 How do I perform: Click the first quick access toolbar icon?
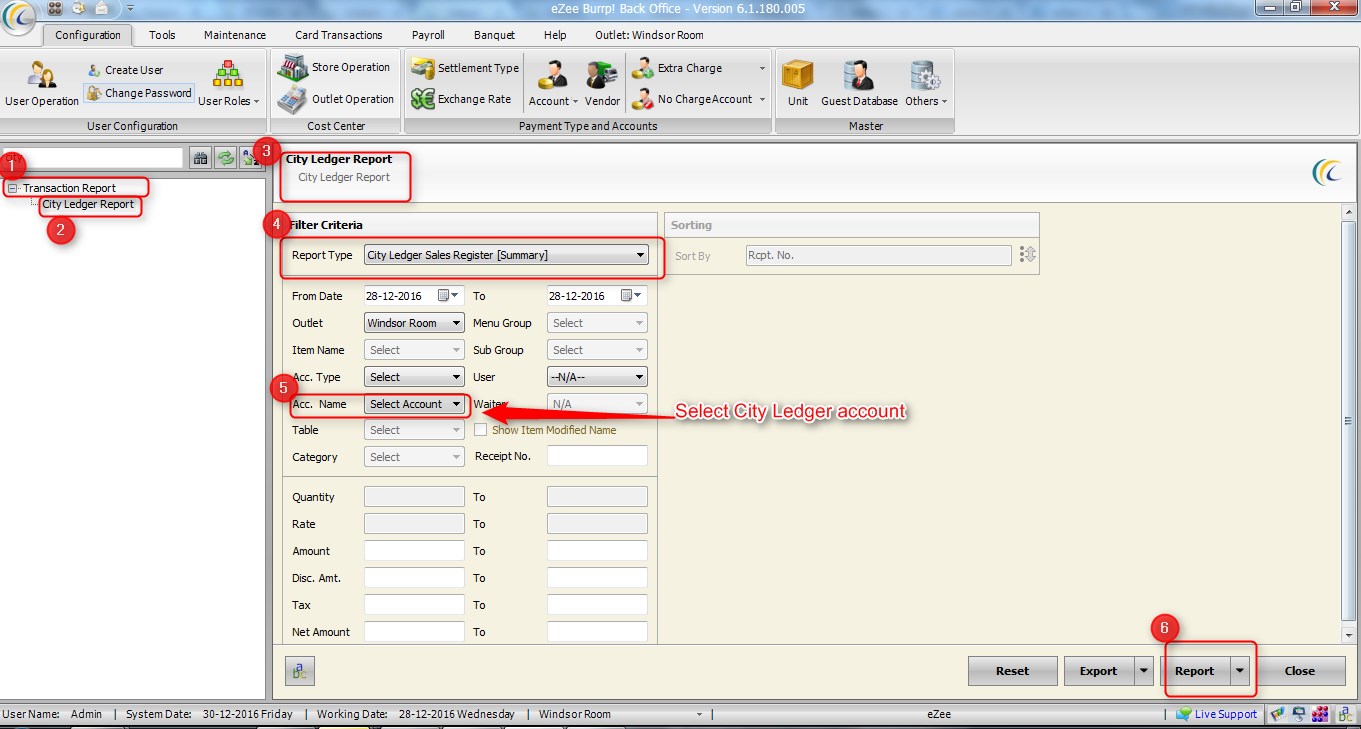point(54,7)
